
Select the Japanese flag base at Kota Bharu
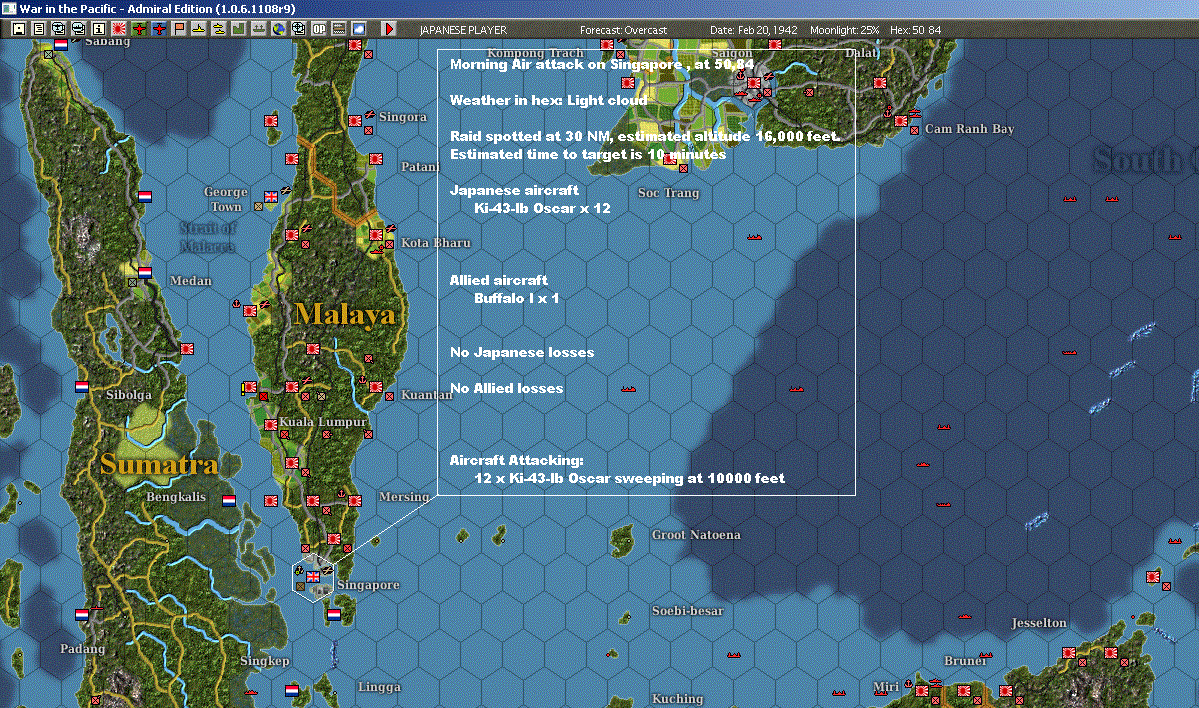point(376,235)
